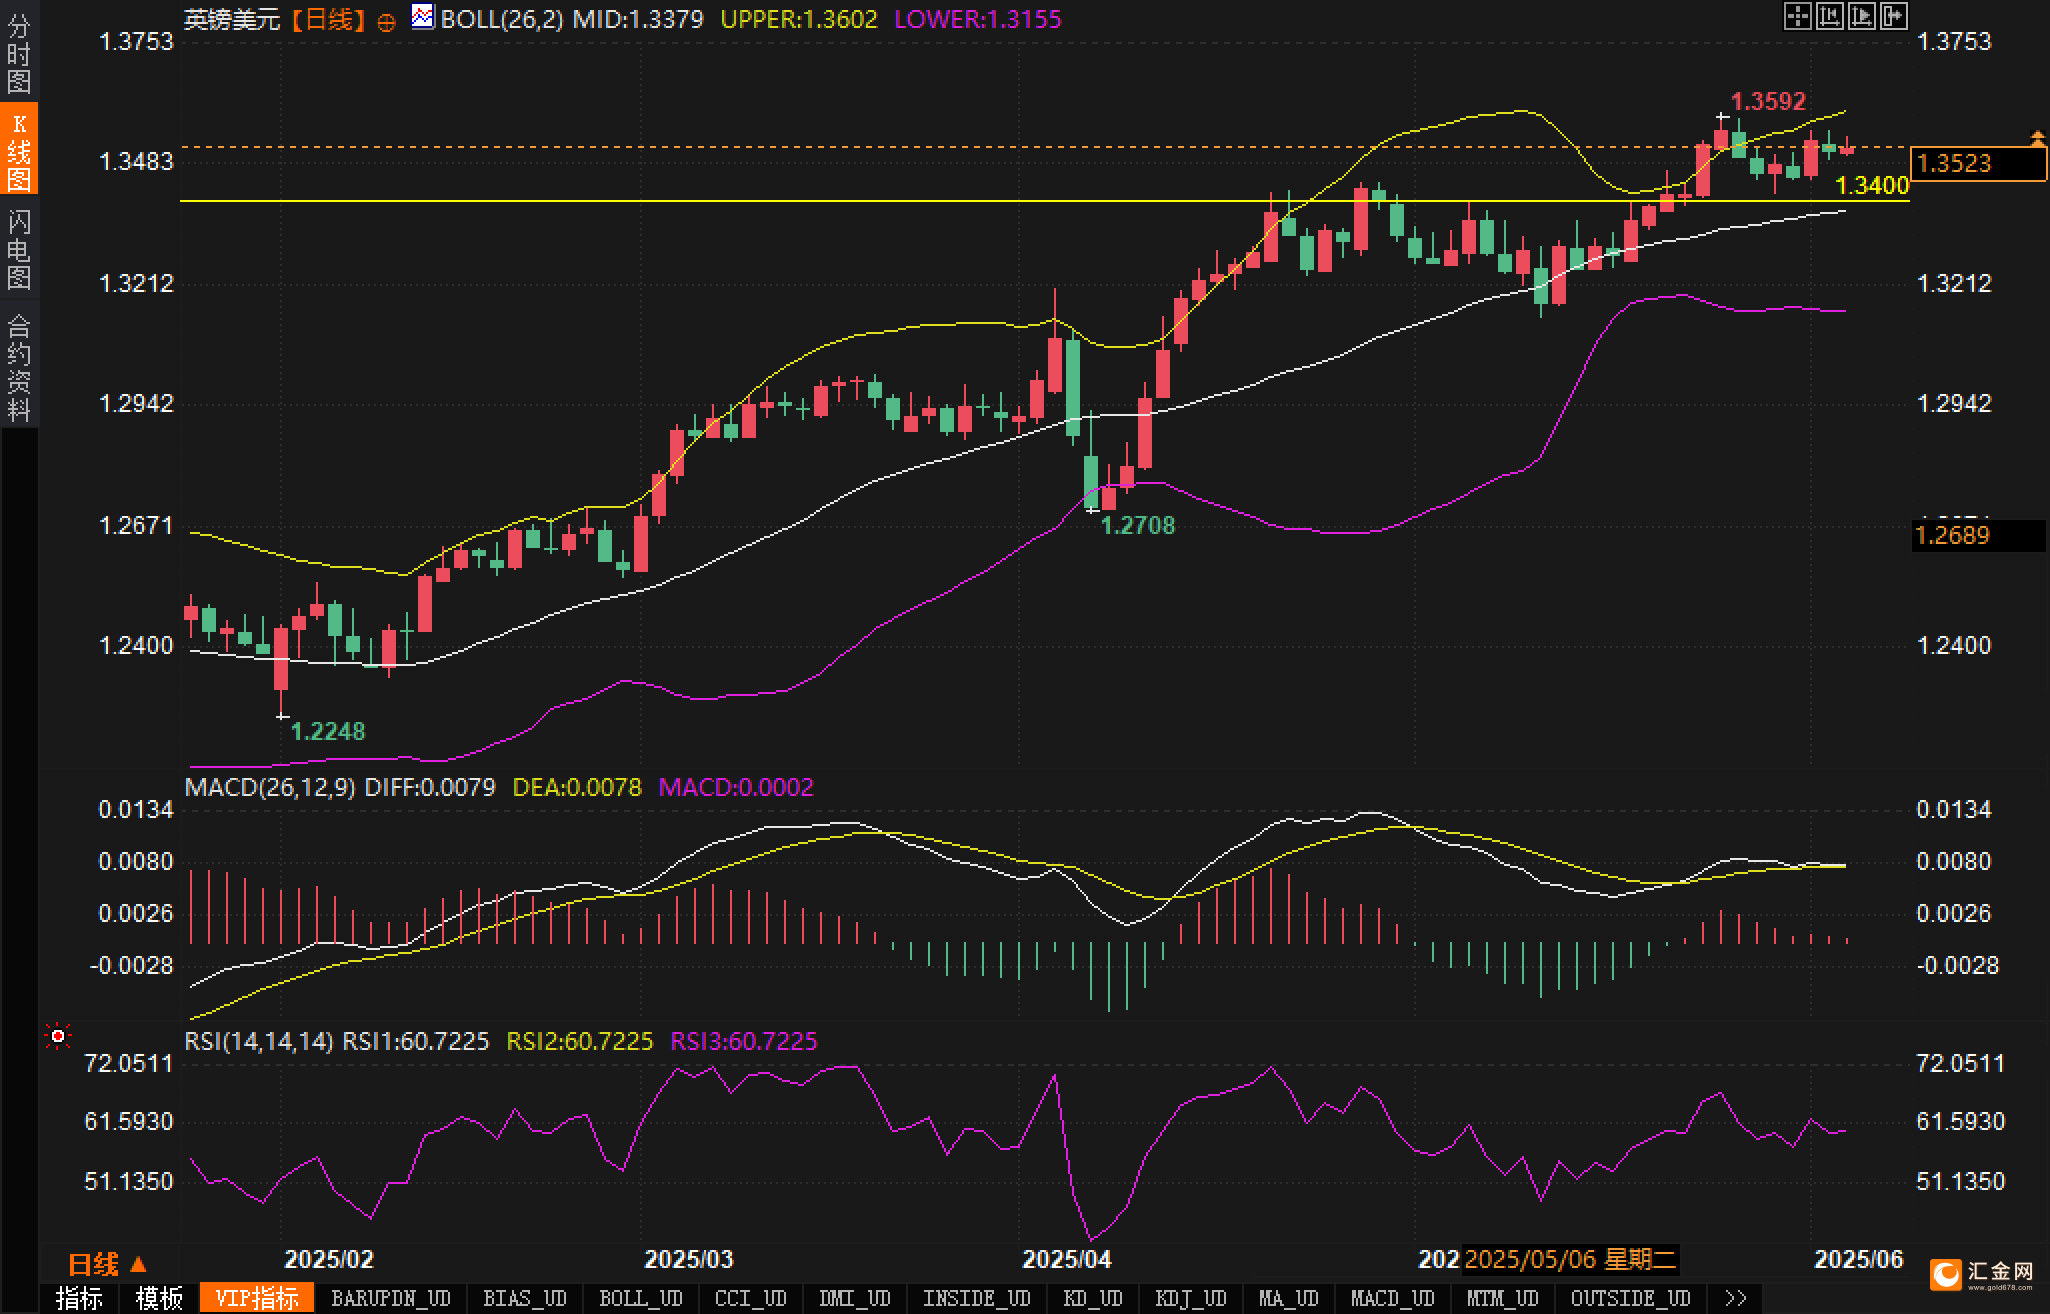Apply the MTM_UD indicator
2050x1314 pixels.
pos(1502,1298)
